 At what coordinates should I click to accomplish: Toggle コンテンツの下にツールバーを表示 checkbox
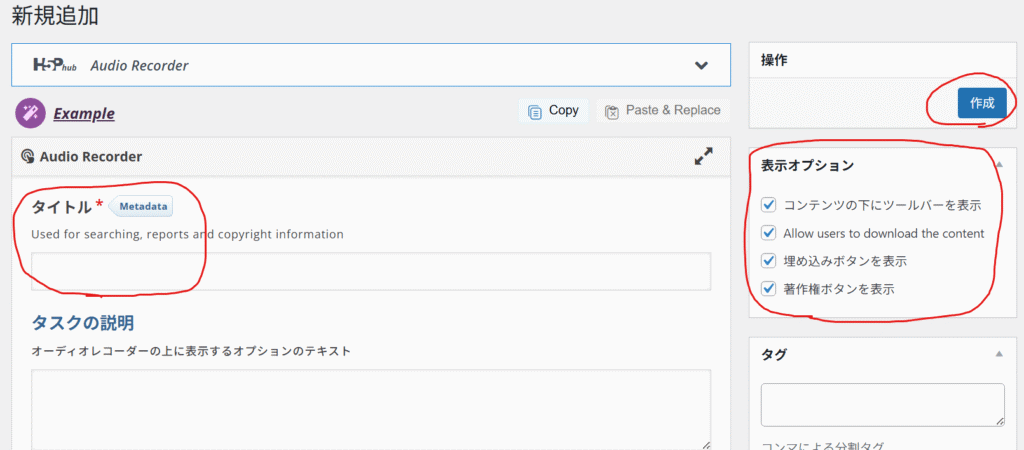pyautogui.click(x=769, y=205)
